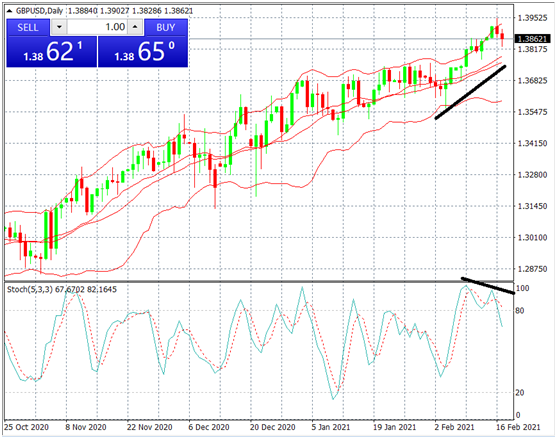The image size is (557, 439).
Task: Click price scale value 1.39525
Action: (532, 18)
